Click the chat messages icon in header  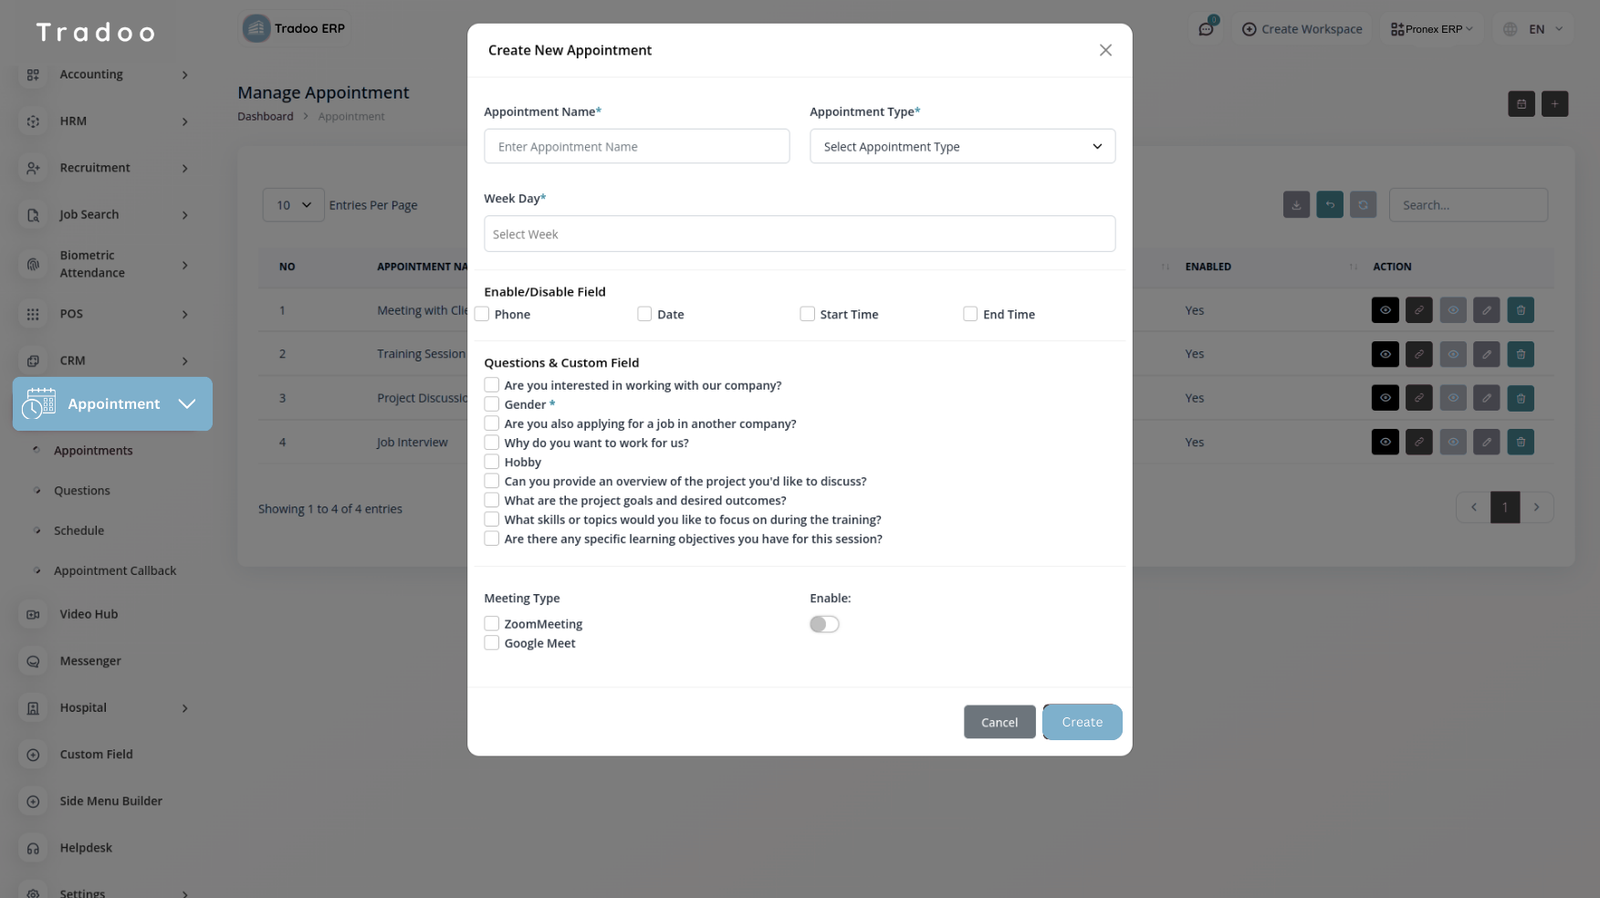[1206, 29]
